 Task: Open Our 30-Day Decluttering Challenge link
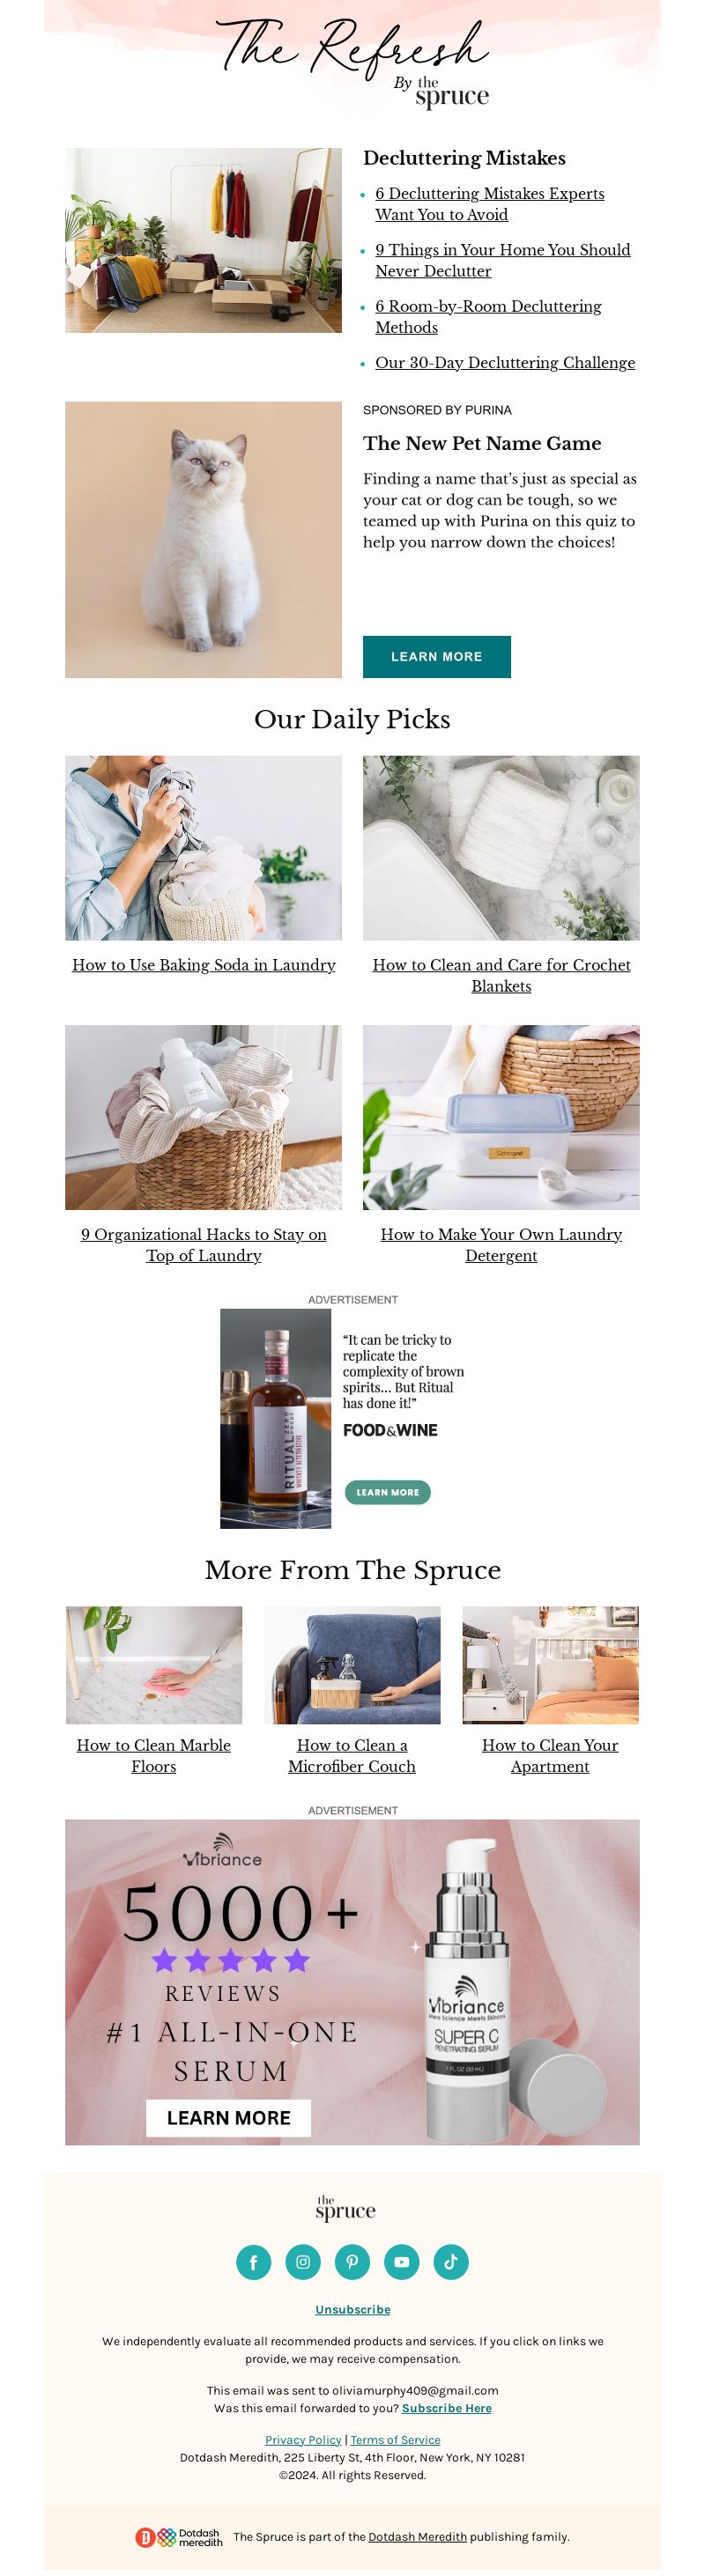point(505,362)
